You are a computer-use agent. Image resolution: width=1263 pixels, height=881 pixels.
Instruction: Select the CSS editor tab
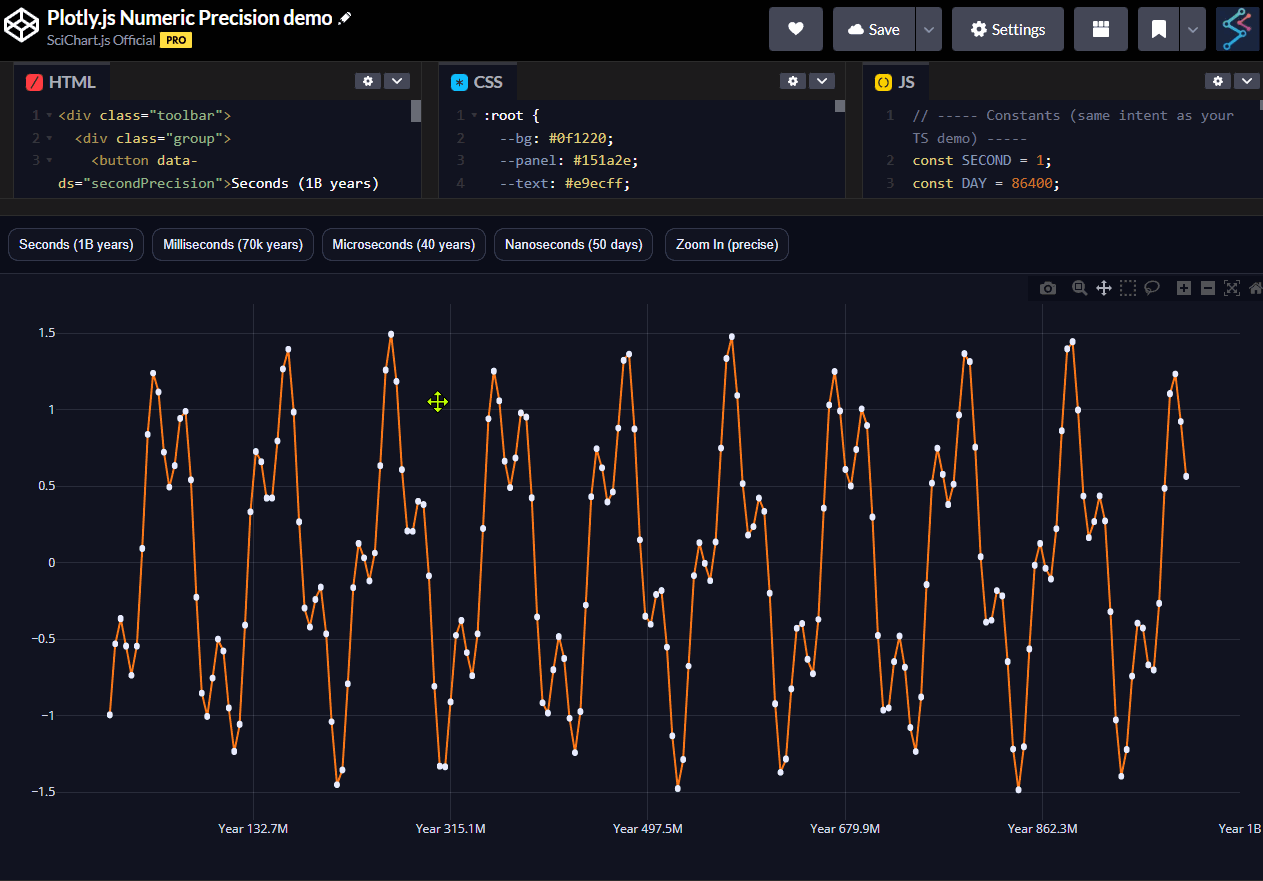(477, 82)
